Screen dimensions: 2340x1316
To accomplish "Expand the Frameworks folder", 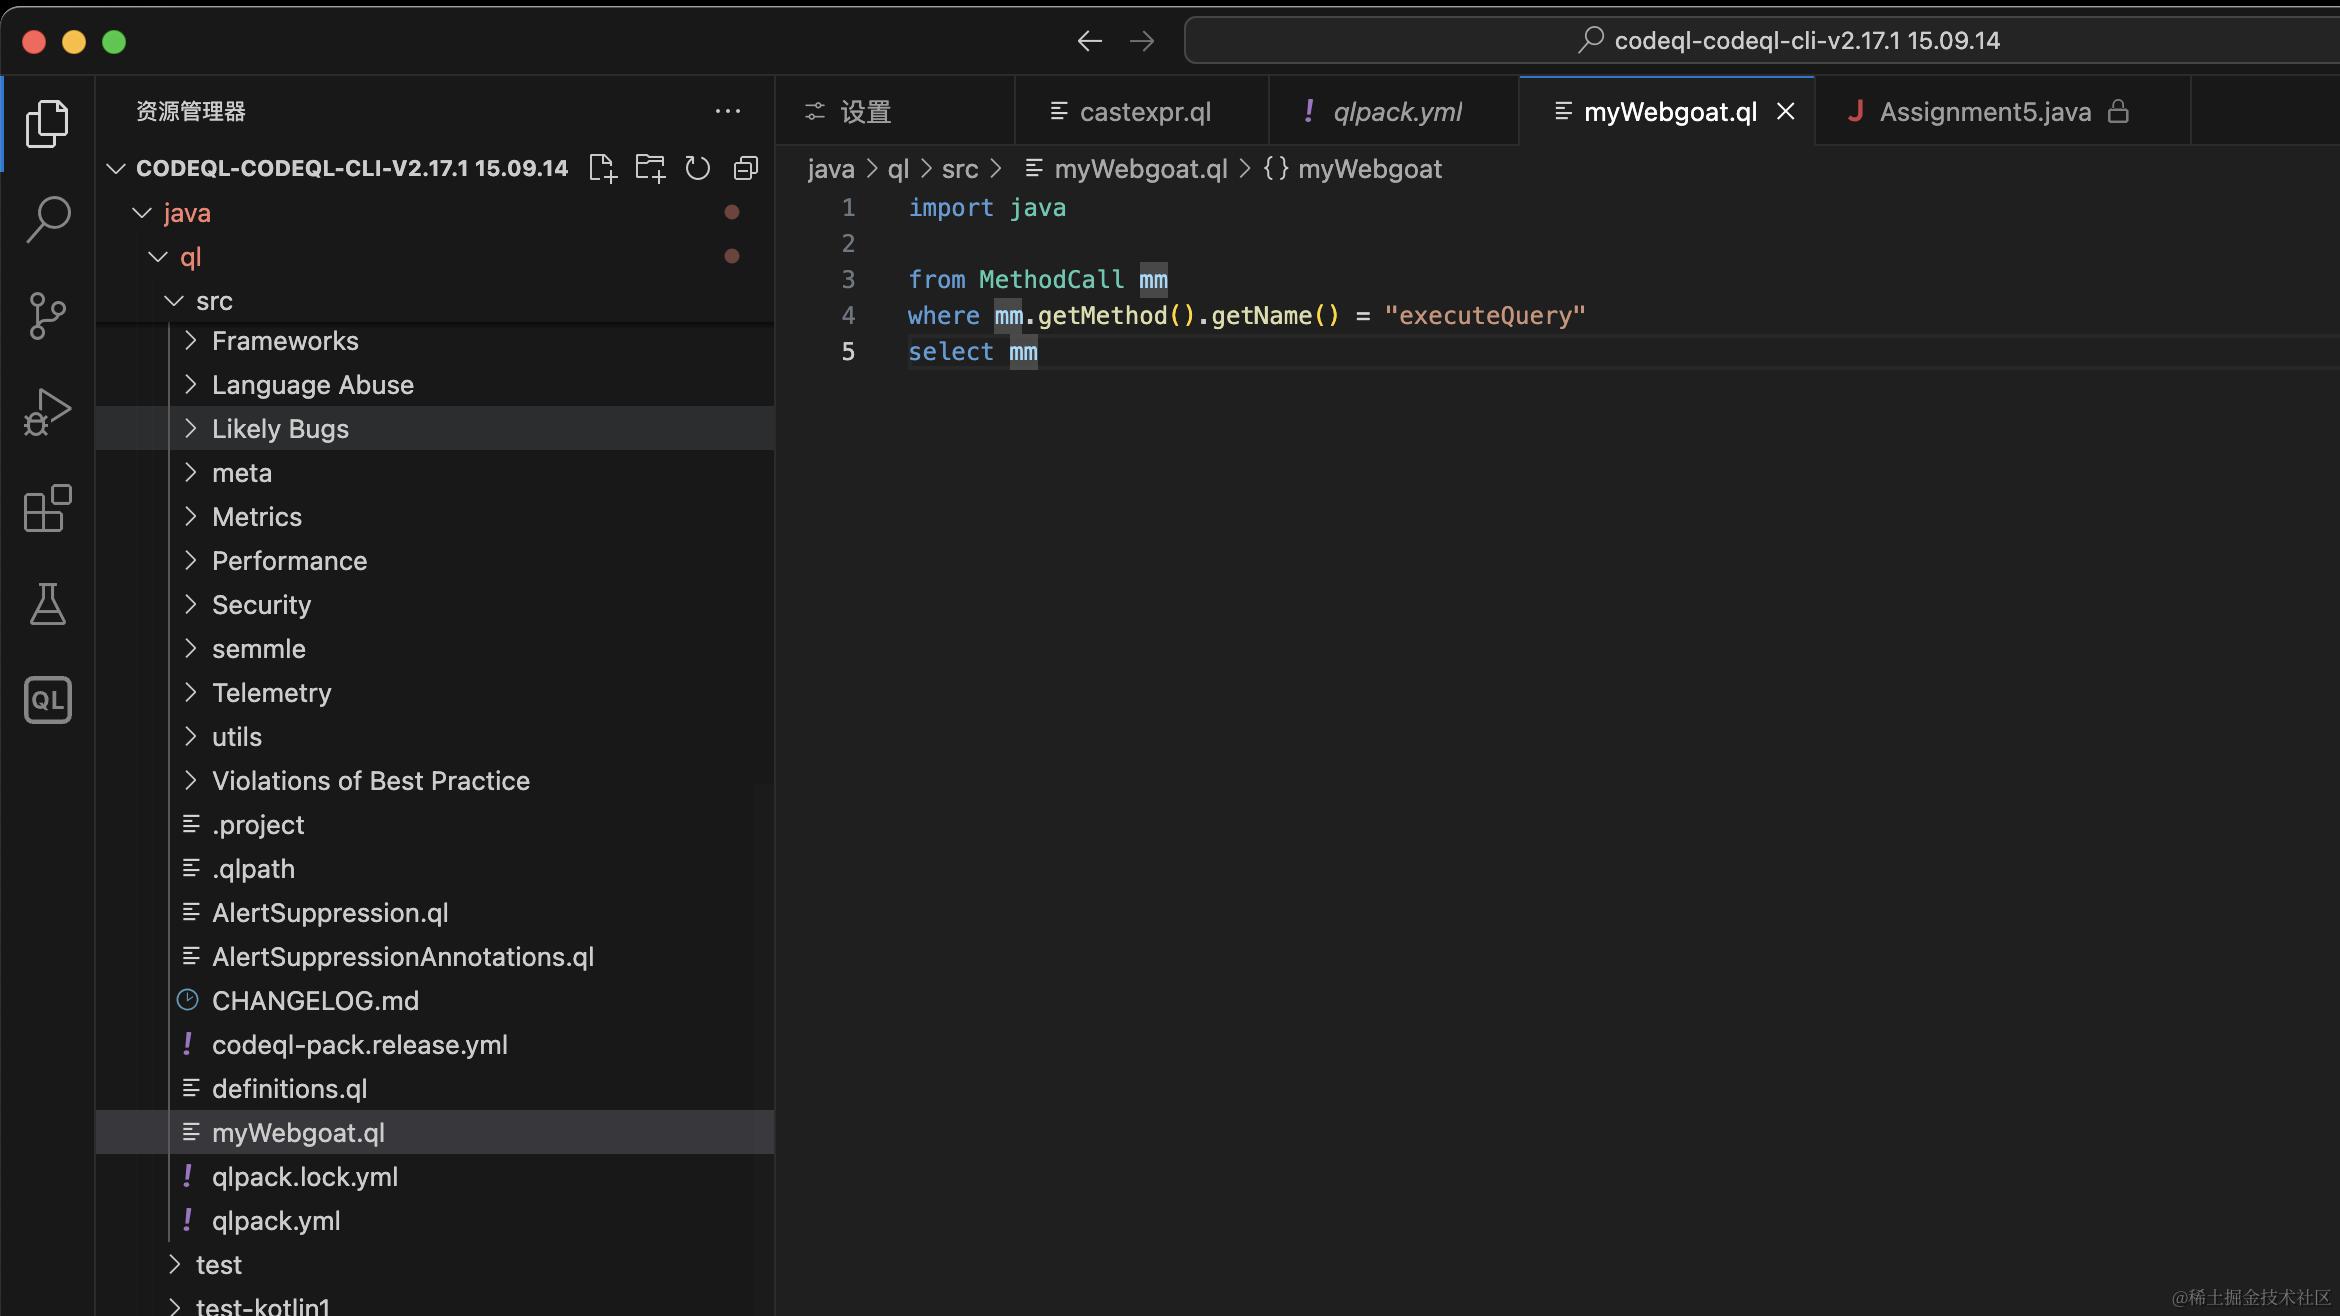I will [284, 341].
